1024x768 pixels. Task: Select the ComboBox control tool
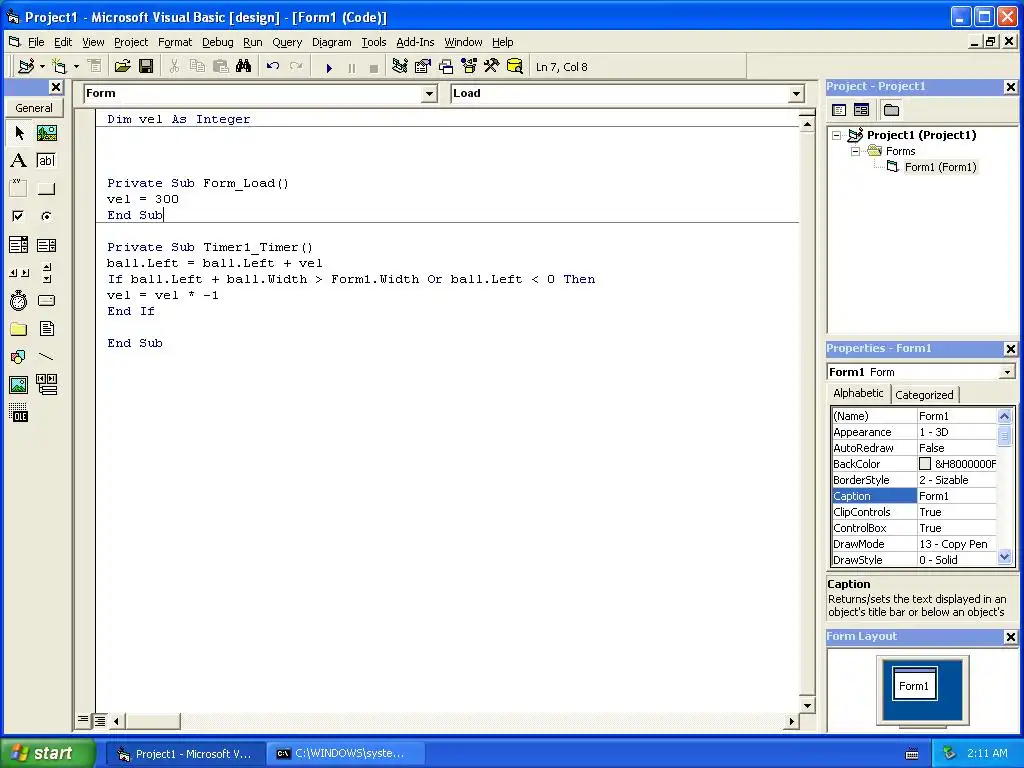19,245
